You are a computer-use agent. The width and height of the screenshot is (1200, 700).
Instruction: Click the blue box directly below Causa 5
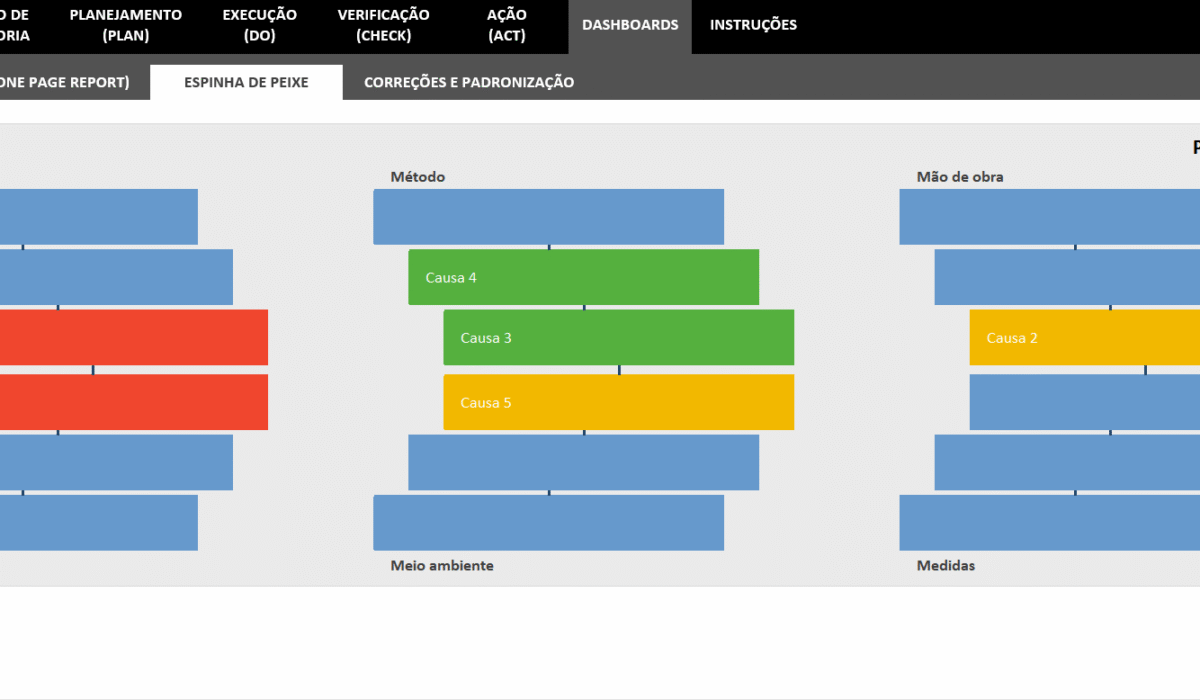click(583, 462)
